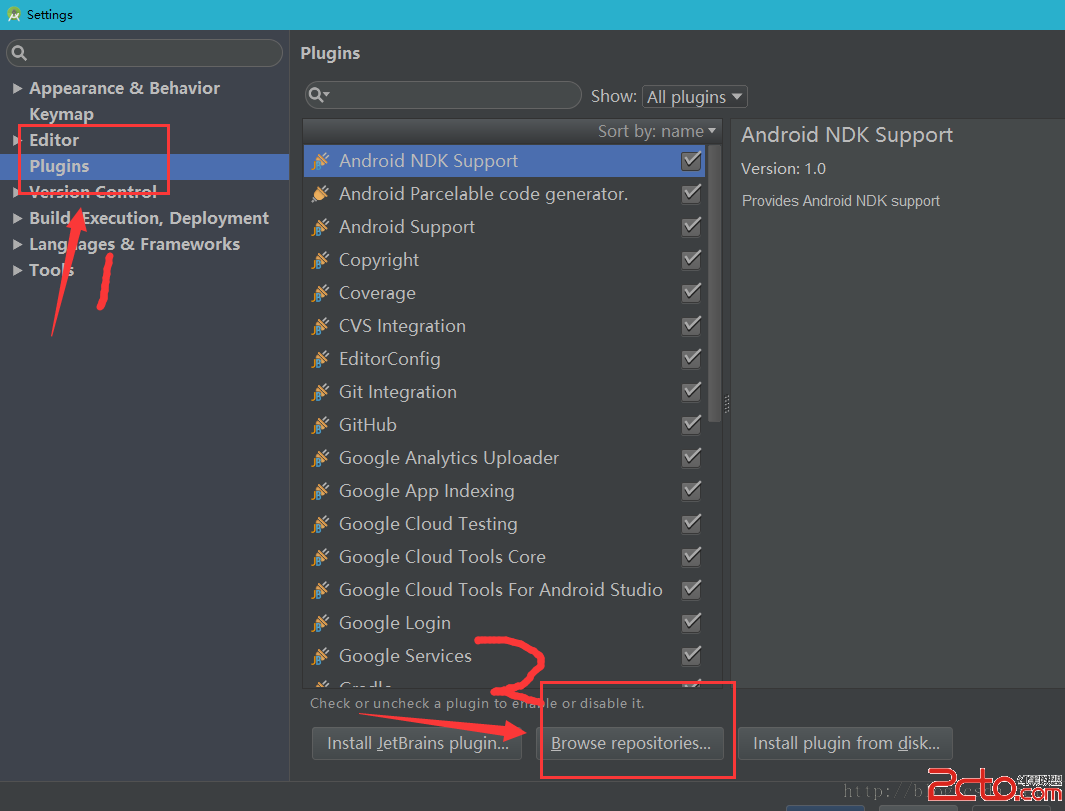
Task: Click the Android Parcelable code generator icon
Action: 320,194
